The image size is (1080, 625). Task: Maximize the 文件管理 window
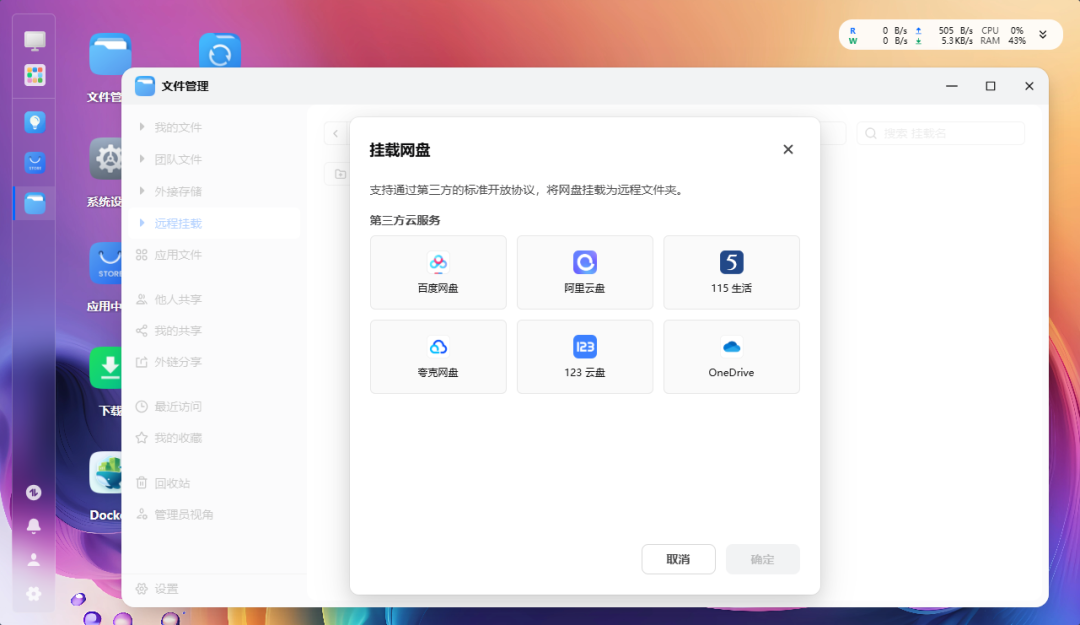pyautogui.click(x=990, y=86)
